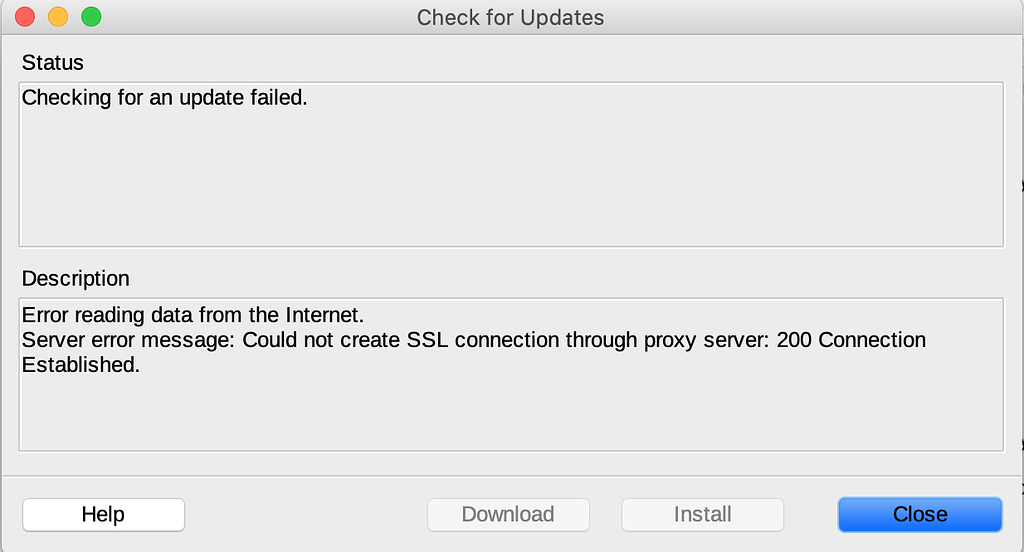Focus the empty area of the Description box

pos(511,413)
